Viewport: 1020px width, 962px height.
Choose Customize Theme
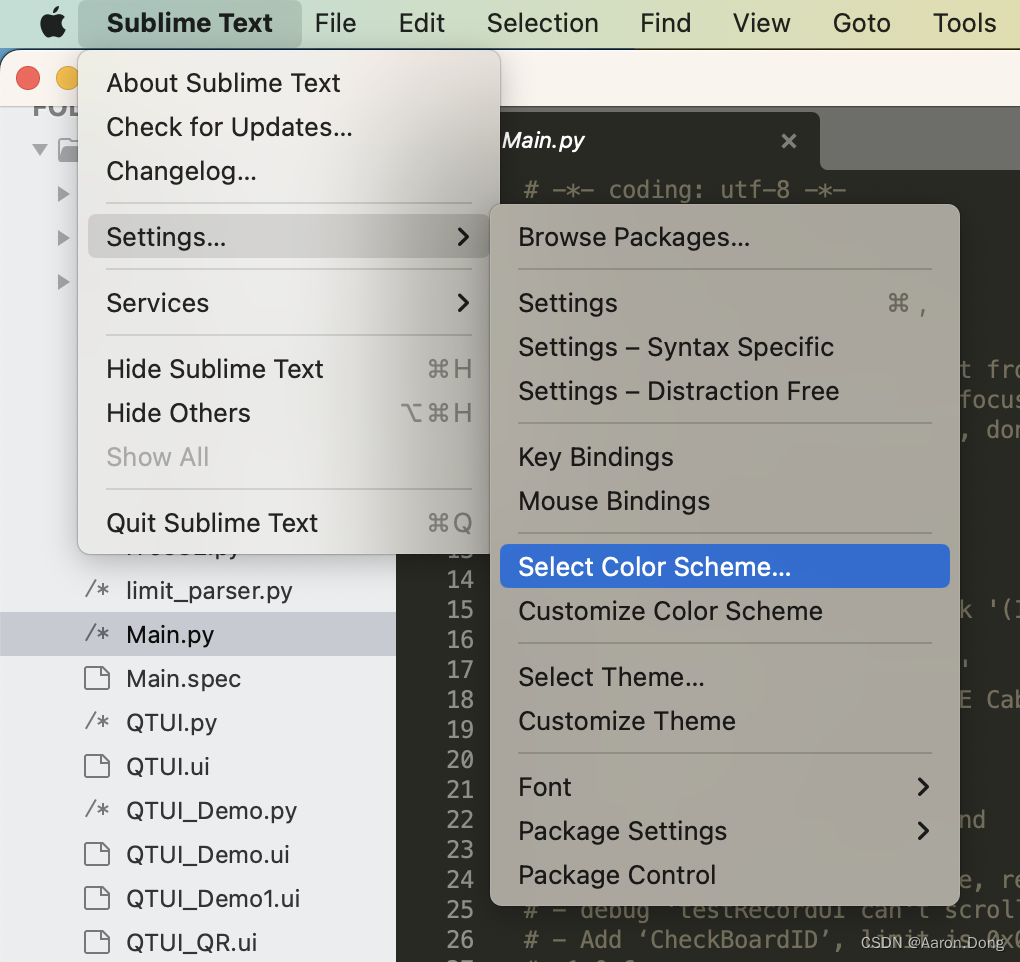click(725, 721)
